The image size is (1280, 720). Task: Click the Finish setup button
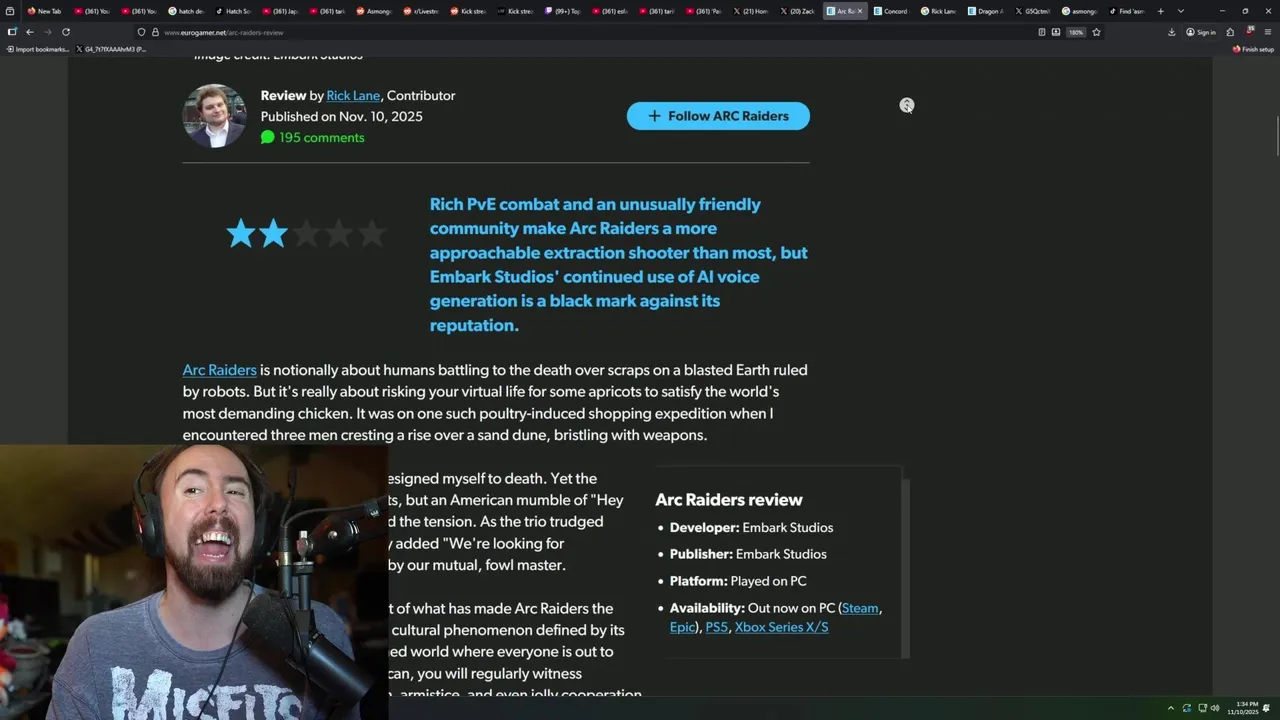click(x=1253, y=49)
